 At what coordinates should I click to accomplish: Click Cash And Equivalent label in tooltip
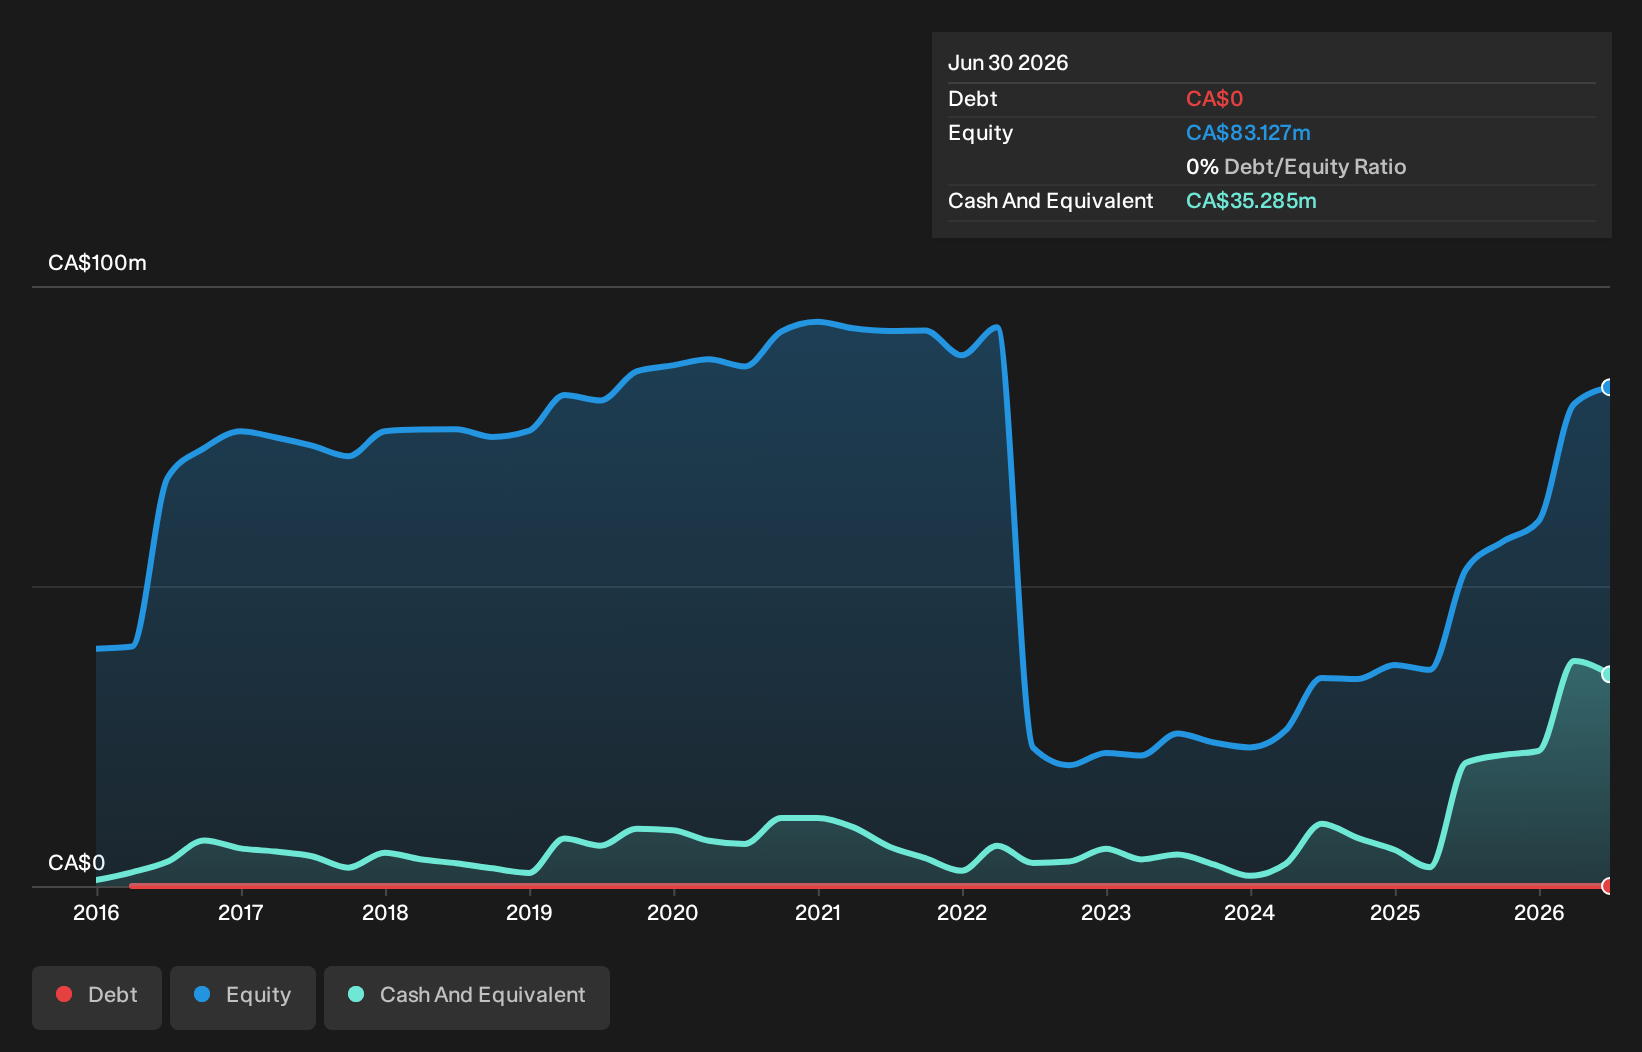[x=1051, y=201]
